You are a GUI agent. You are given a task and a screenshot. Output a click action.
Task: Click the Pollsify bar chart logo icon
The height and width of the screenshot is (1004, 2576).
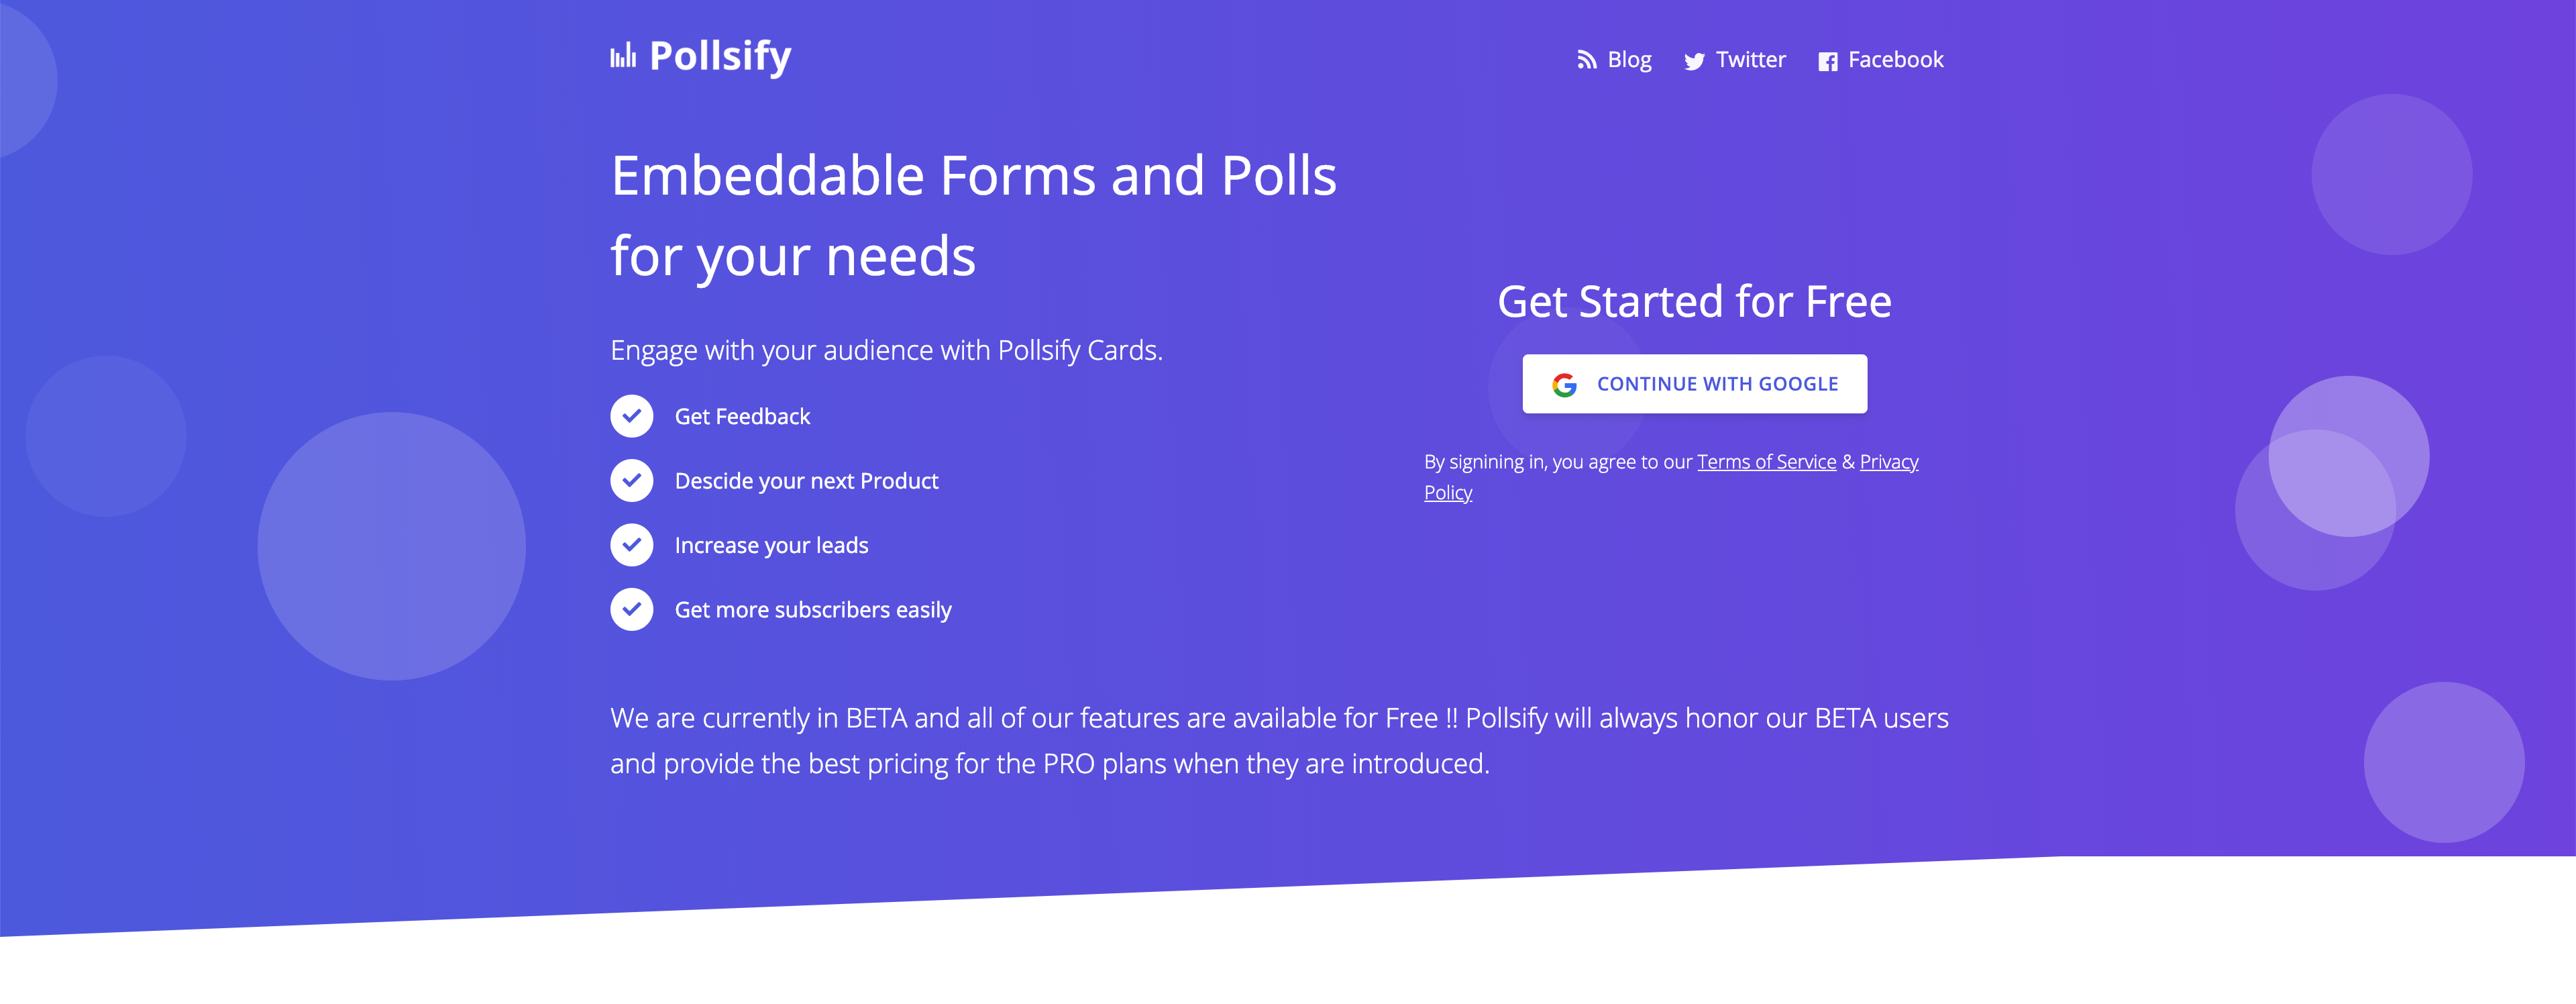(x=623, y=56)
